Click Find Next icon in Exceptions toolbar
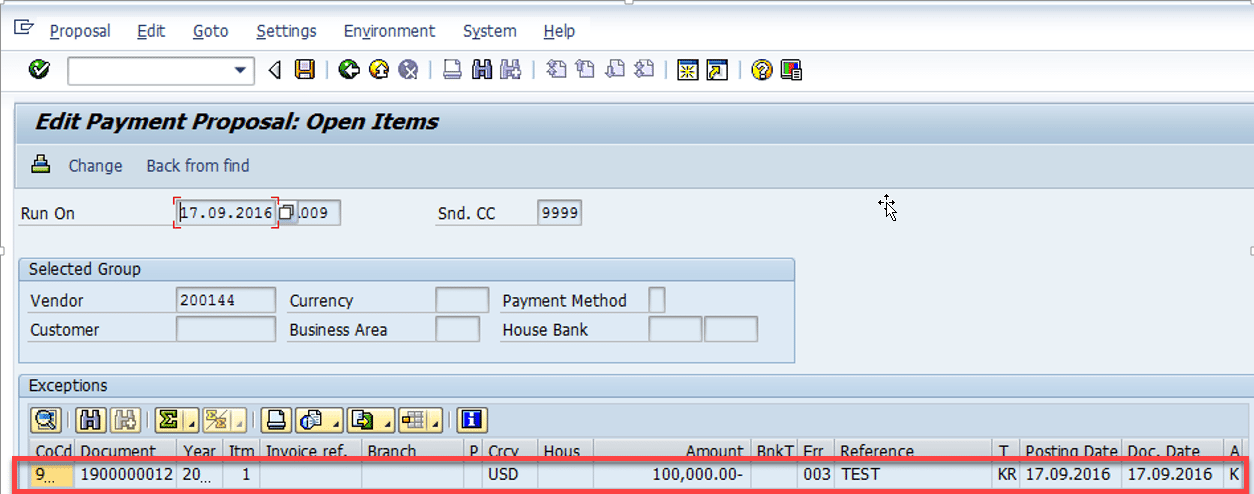1254x494 pixels. click(123, 420)
